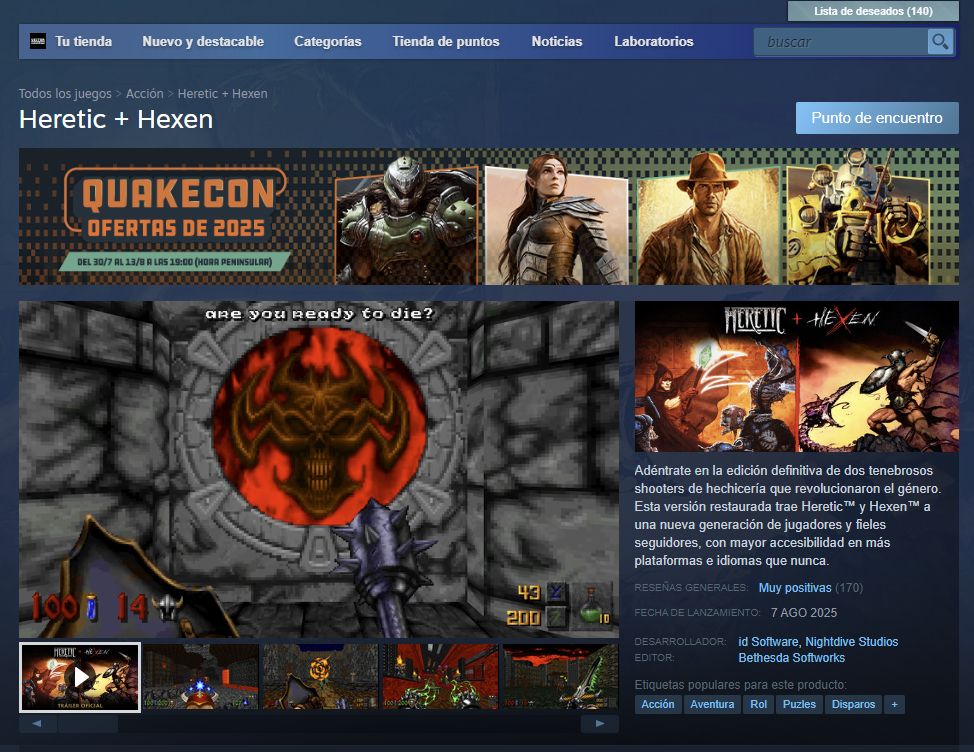Select the Rol tag
The height and width of the screenshot is (752, 974).
[758, 704]
